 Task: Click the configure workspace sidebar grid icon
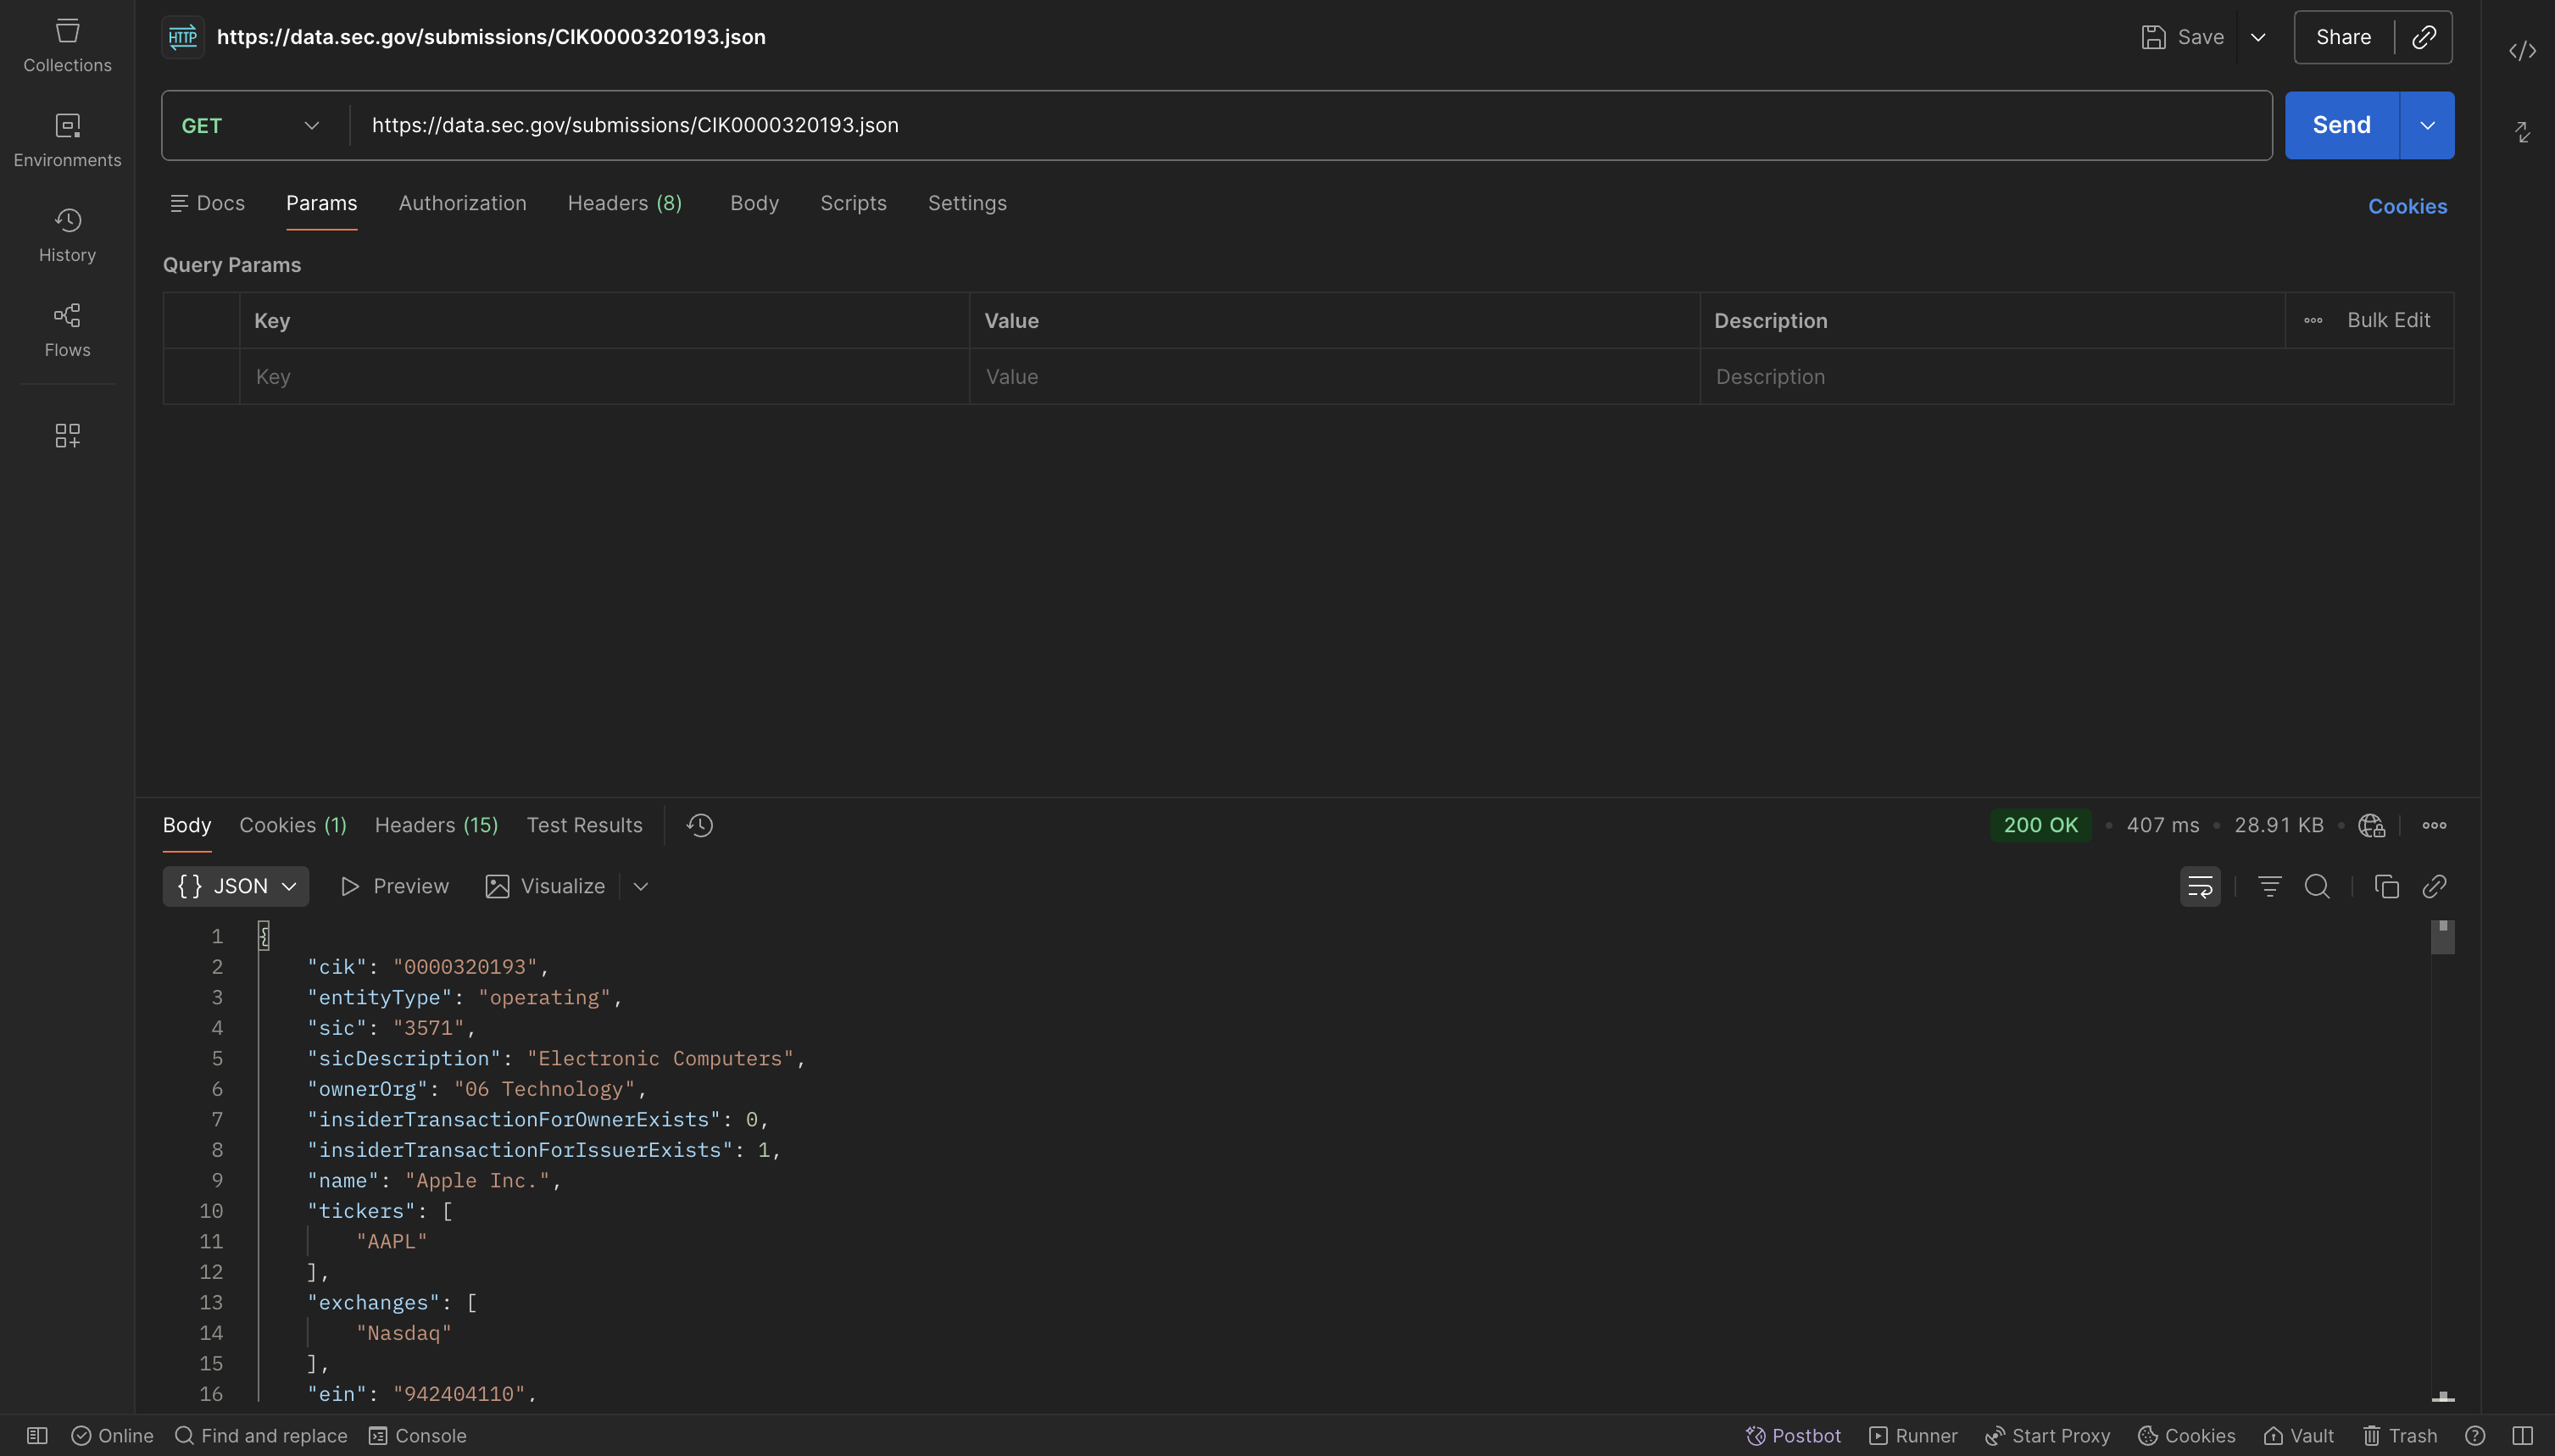67,435
